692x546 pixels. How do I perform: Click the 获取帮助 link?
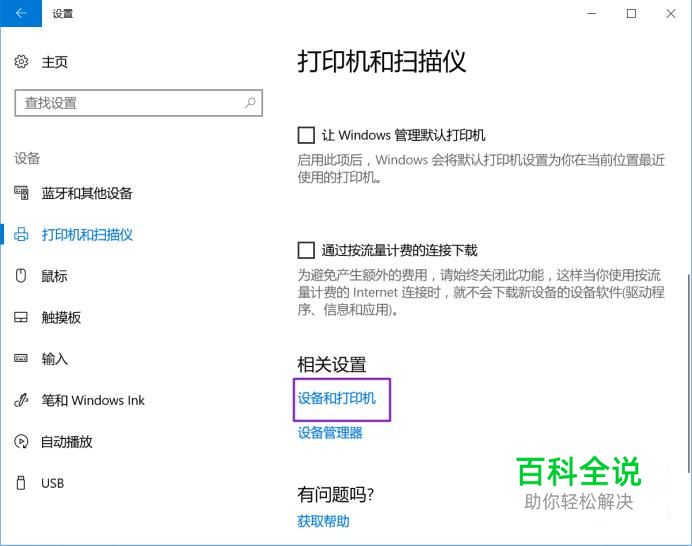323,521
